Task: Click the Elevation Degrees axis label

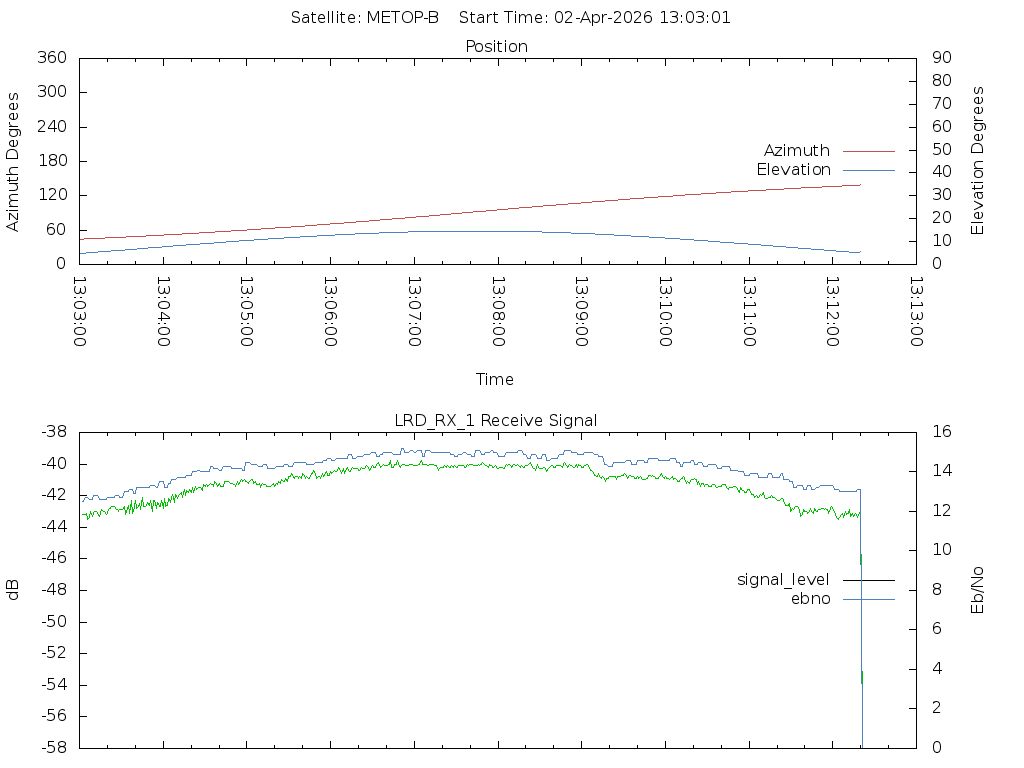Action: click(x=977, y=161)
